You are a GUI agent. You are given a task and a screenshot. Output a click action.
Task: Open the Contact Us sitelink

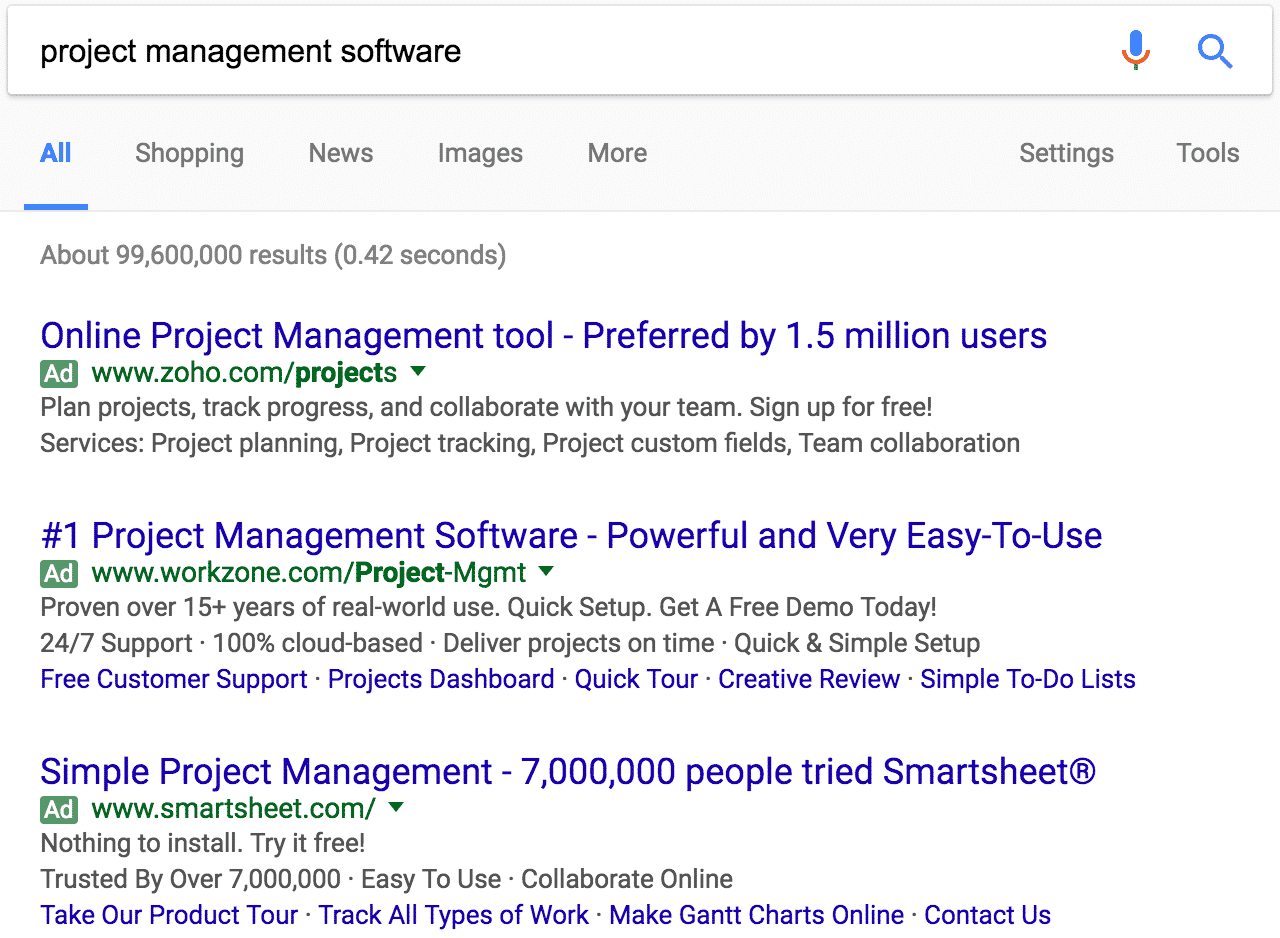point(987,915)
